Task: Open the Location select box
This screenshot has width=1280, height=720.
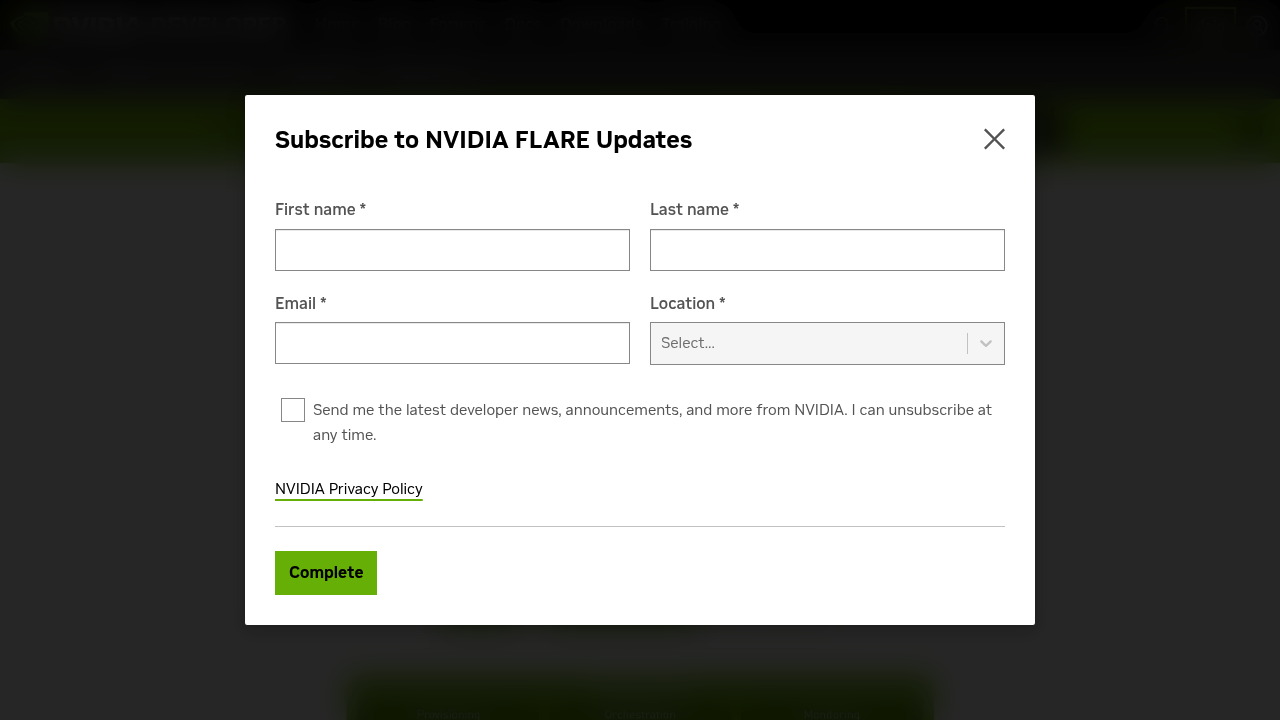Action: (808, 343)
